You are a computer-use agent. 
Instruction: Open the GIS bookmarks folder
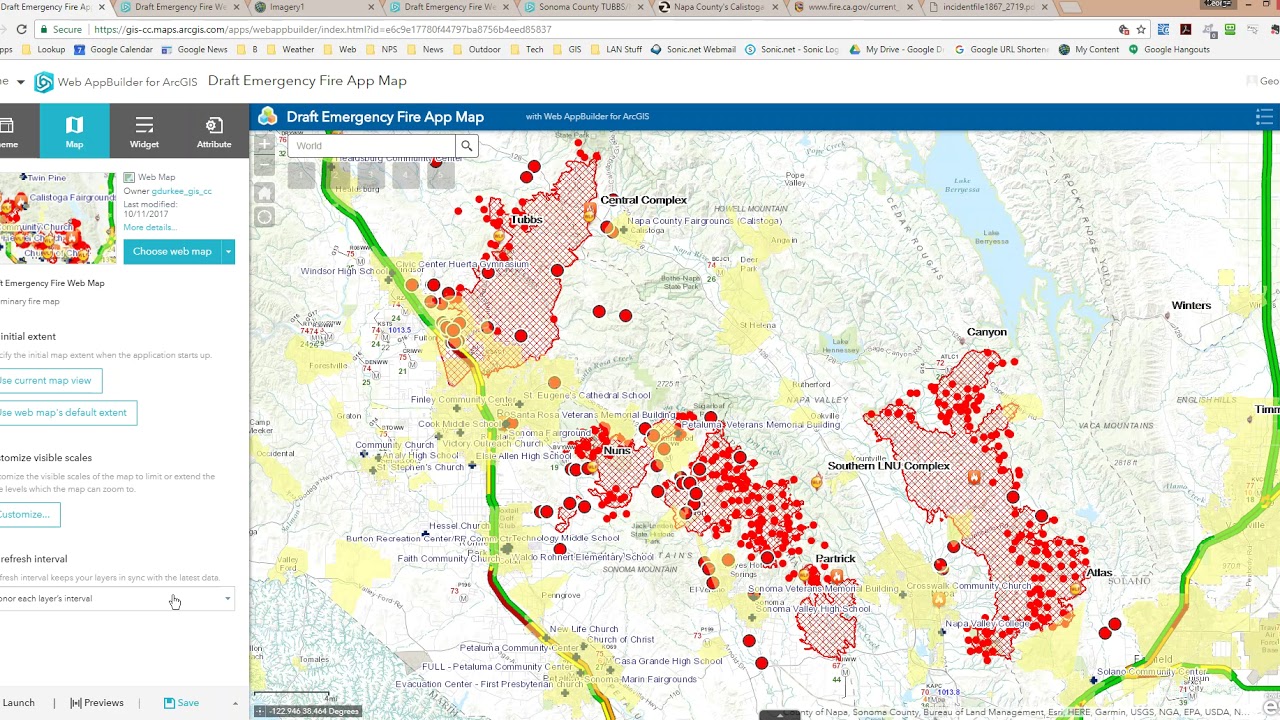pyautogui.click(x=567, y=49)
